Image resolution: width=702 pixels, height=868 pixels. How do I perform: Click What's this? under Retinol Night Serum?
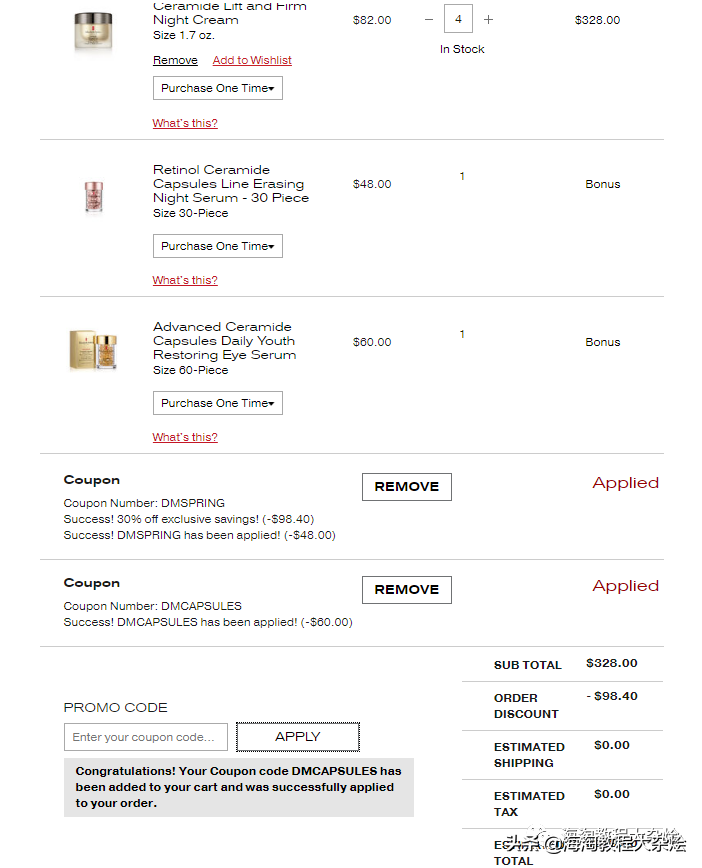pos(185,280)
